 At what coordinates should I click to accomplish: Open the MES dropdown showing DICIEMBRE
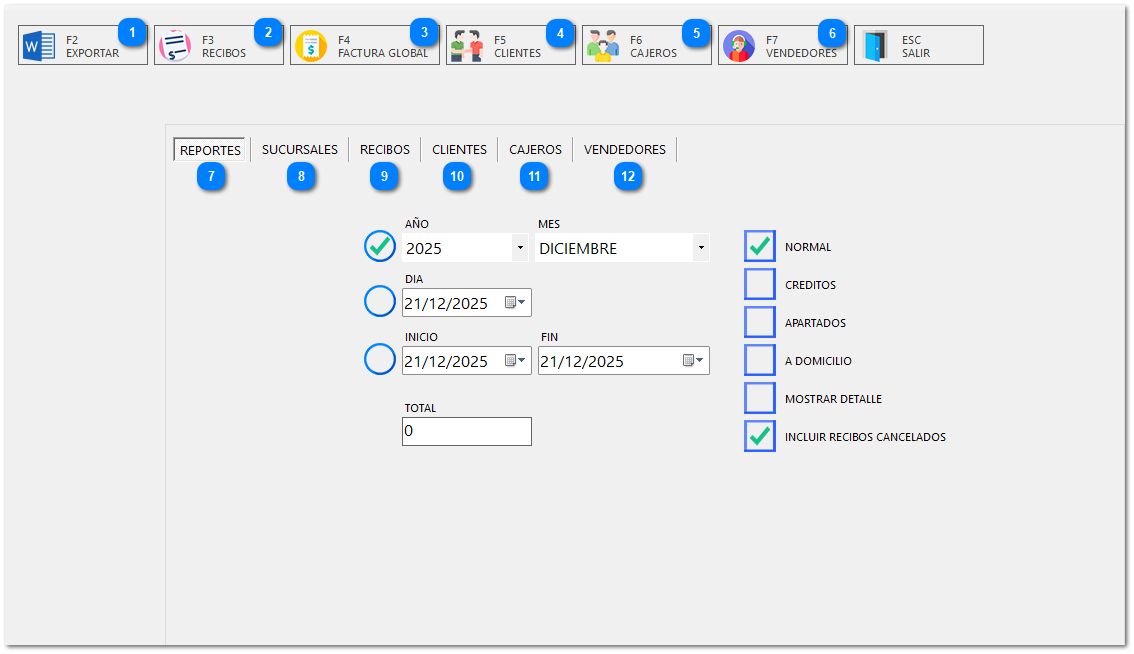click(700, 247)
